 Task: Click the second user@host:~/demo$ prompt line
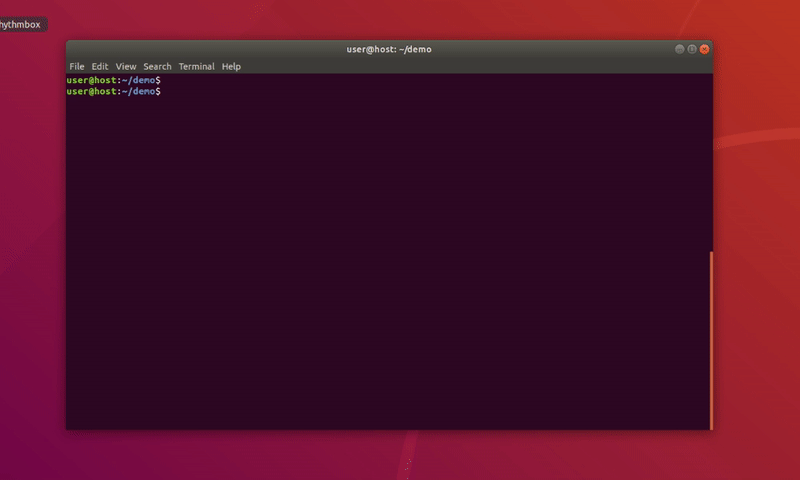(x=113, y=91)
